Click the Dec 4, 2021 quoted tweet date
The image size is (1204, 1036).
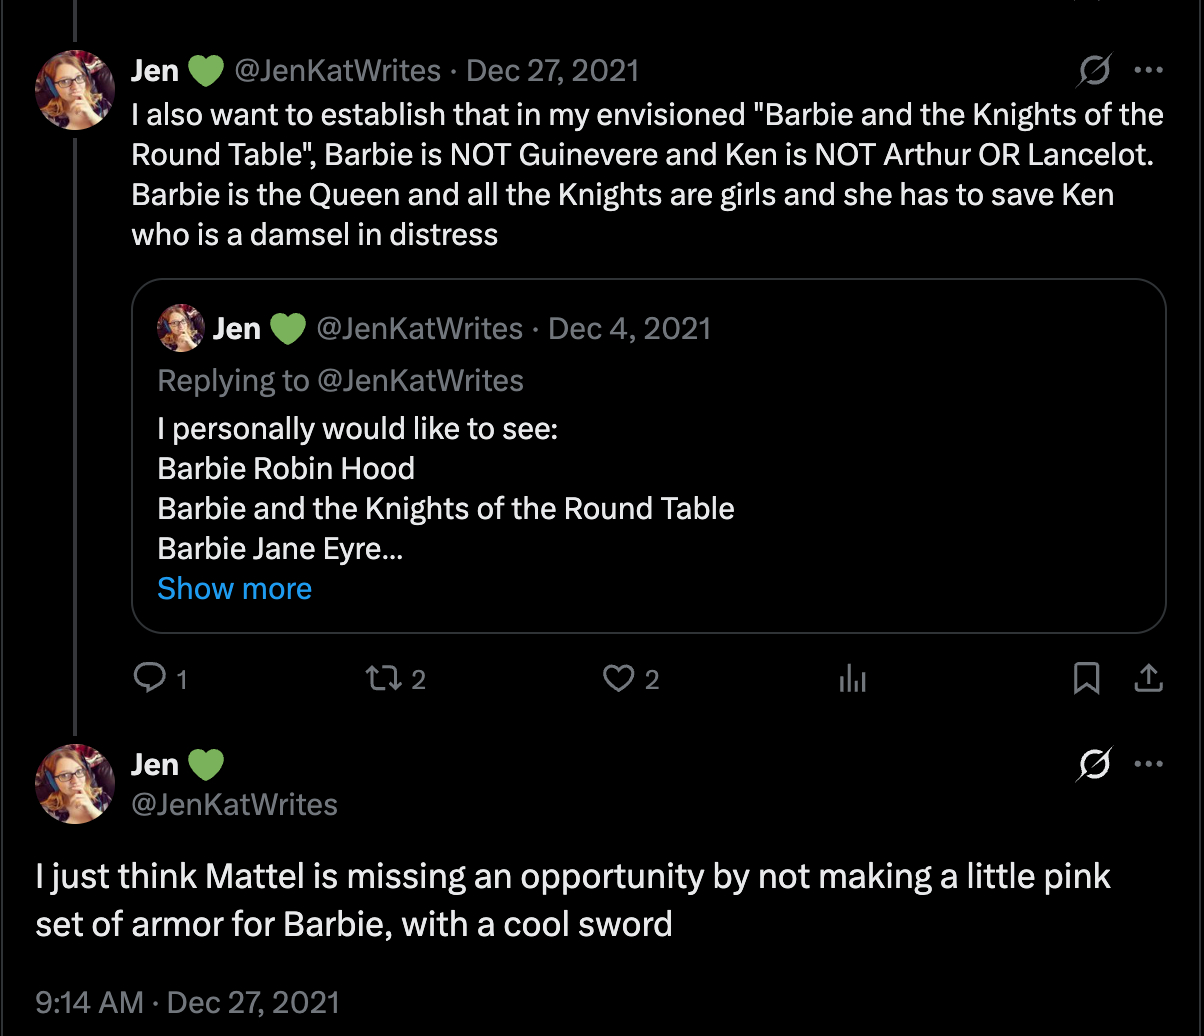coord(629,329)
